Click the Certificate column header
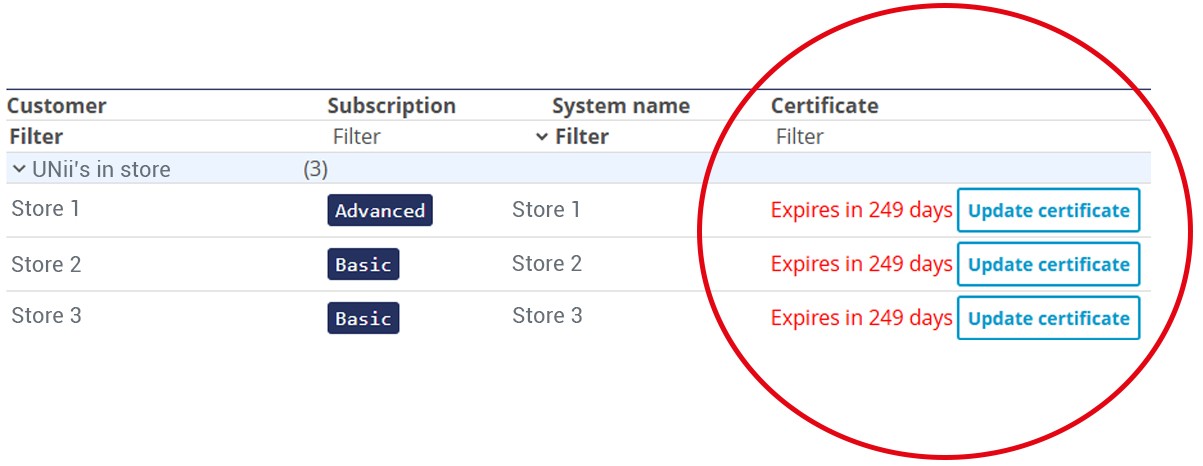1203x466 pixels. 824,106
